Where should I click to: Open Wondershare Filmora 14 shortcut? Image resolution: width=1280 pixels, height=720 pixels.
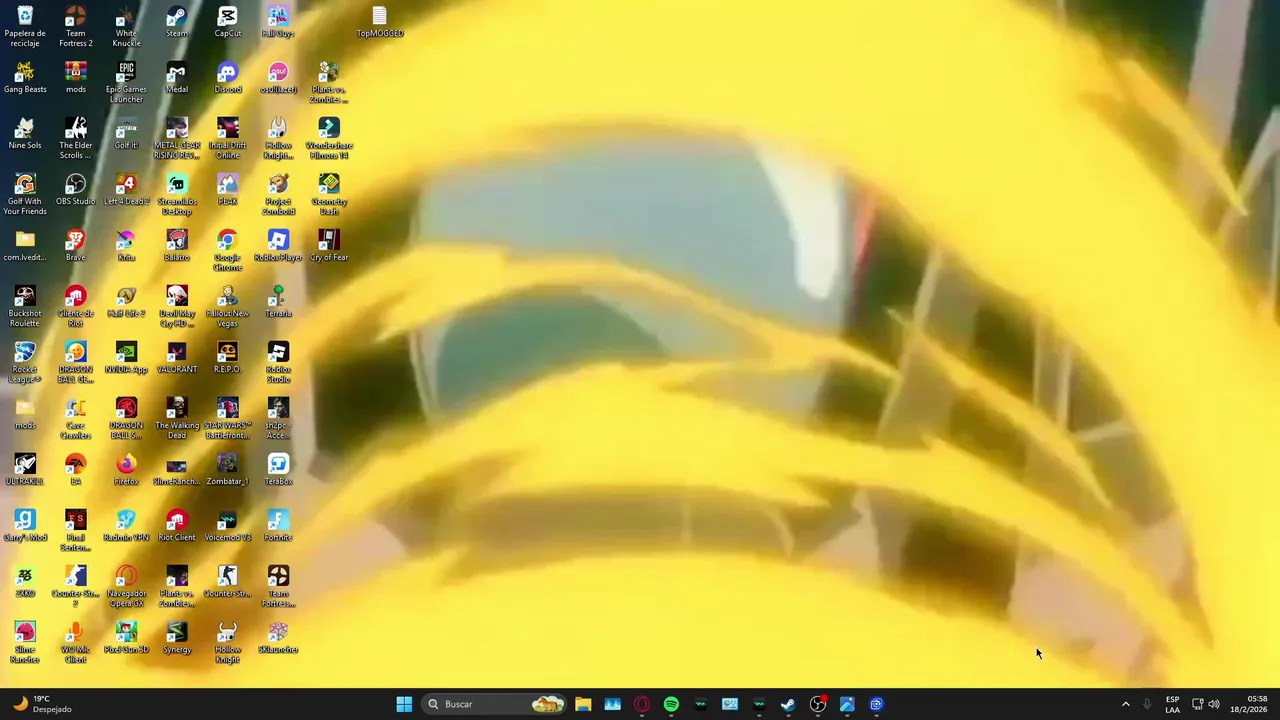(x=329, y=138)
